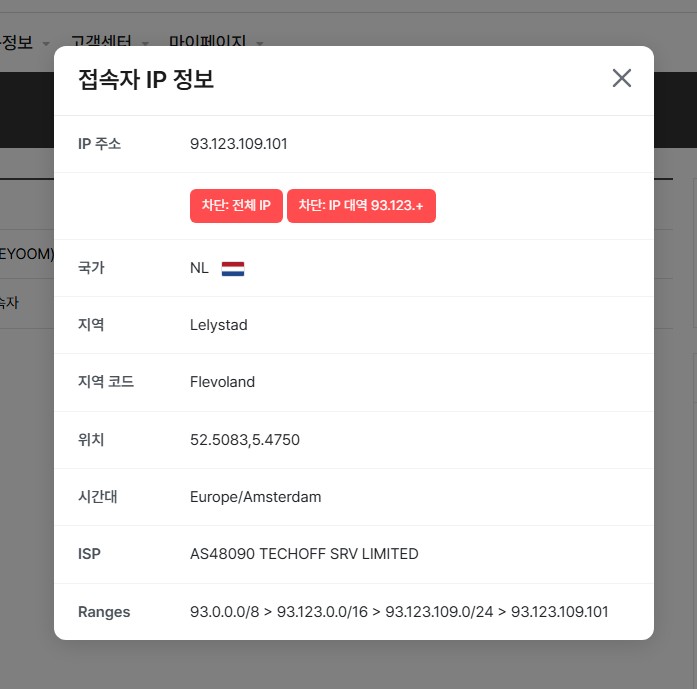The height and width of the screenshot is (689, 697).
Task: Select the IP address in the IP 주소 row
Action: tap(238, 144)
